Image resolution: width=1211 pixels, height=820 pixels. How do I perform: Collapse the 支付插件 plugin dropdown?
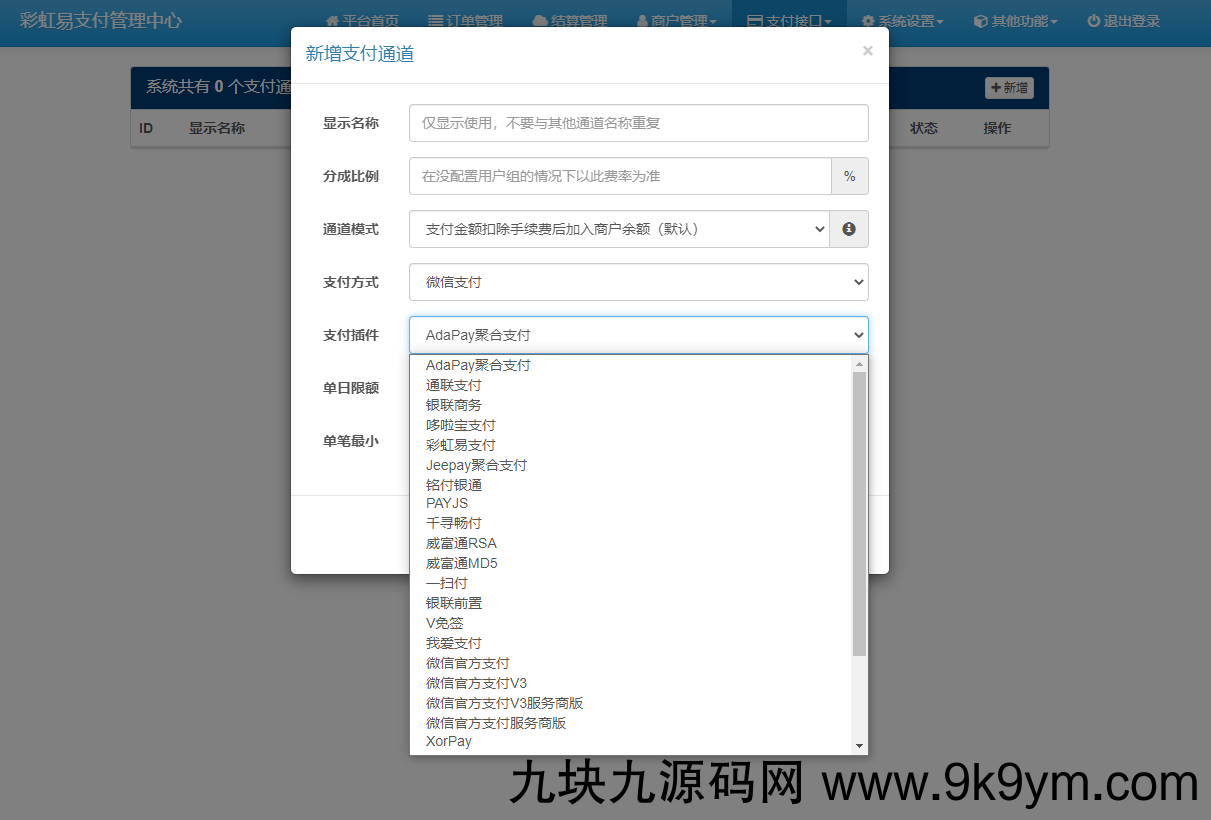tap(637, 334)
